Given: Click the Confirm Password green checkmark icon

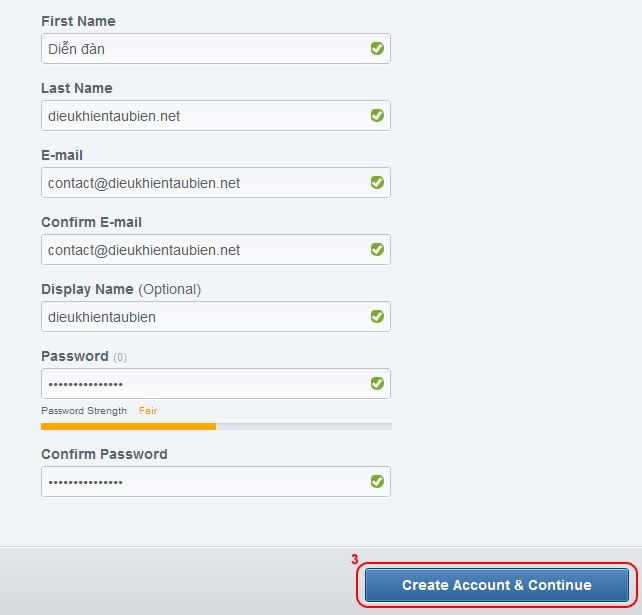Looking at the screenshot, I should pos(377,482).
